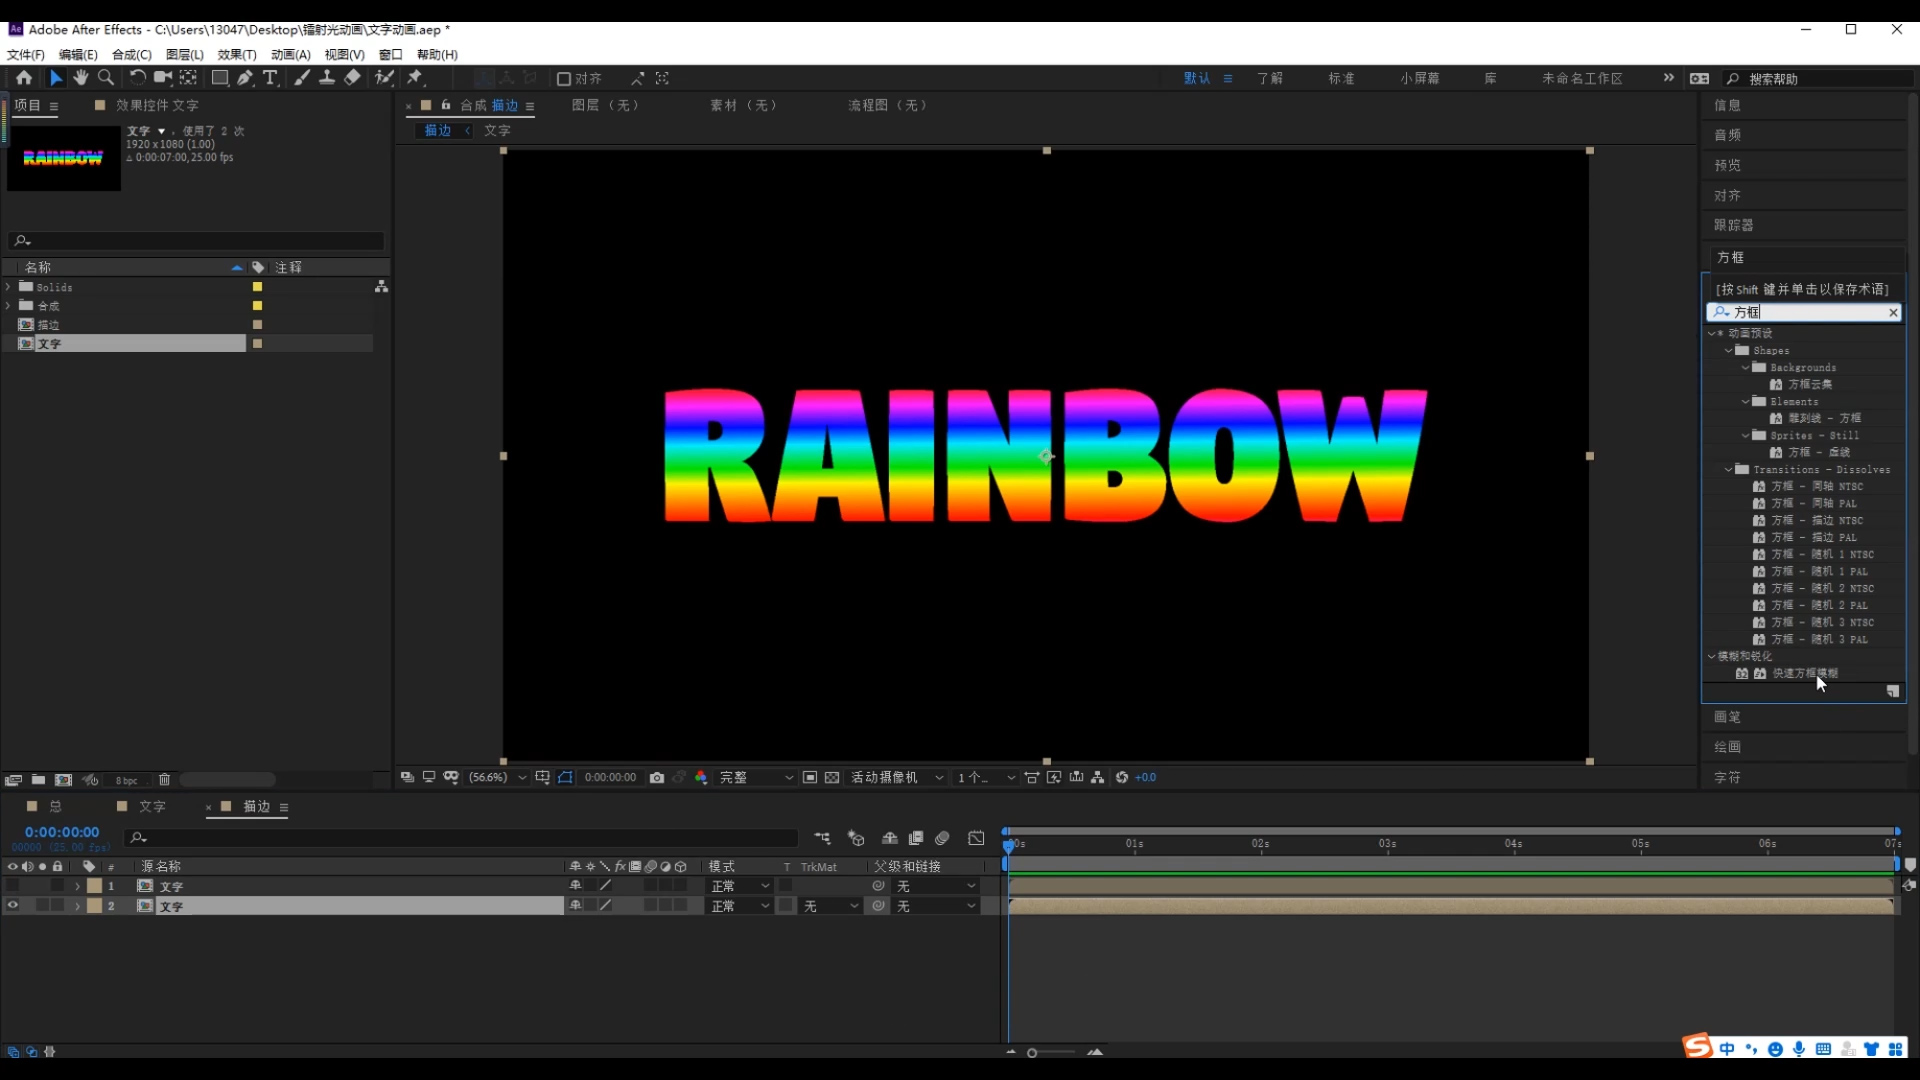Open the 标准 workspace
Viewport: 1920px width, 1080px height.
click(1341, 78)
